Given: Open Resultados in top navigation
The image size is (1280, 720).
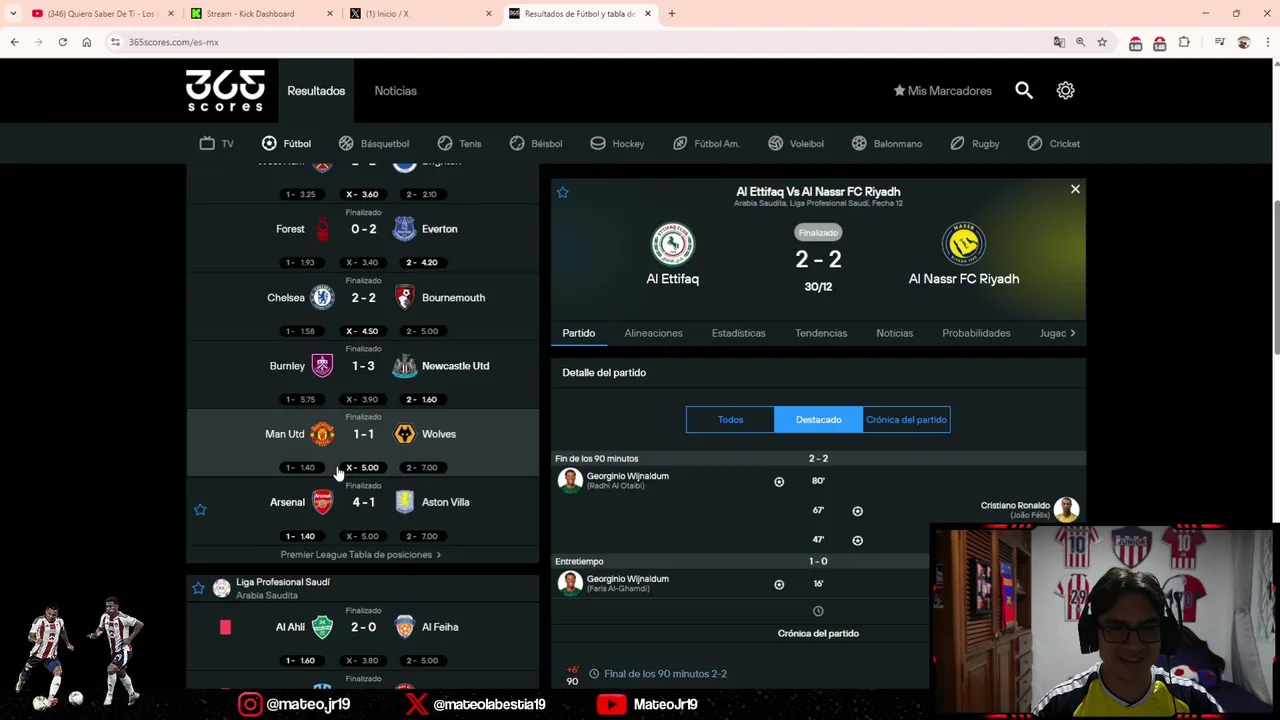Looking at the screenshot, I should [x=316, y=91].
